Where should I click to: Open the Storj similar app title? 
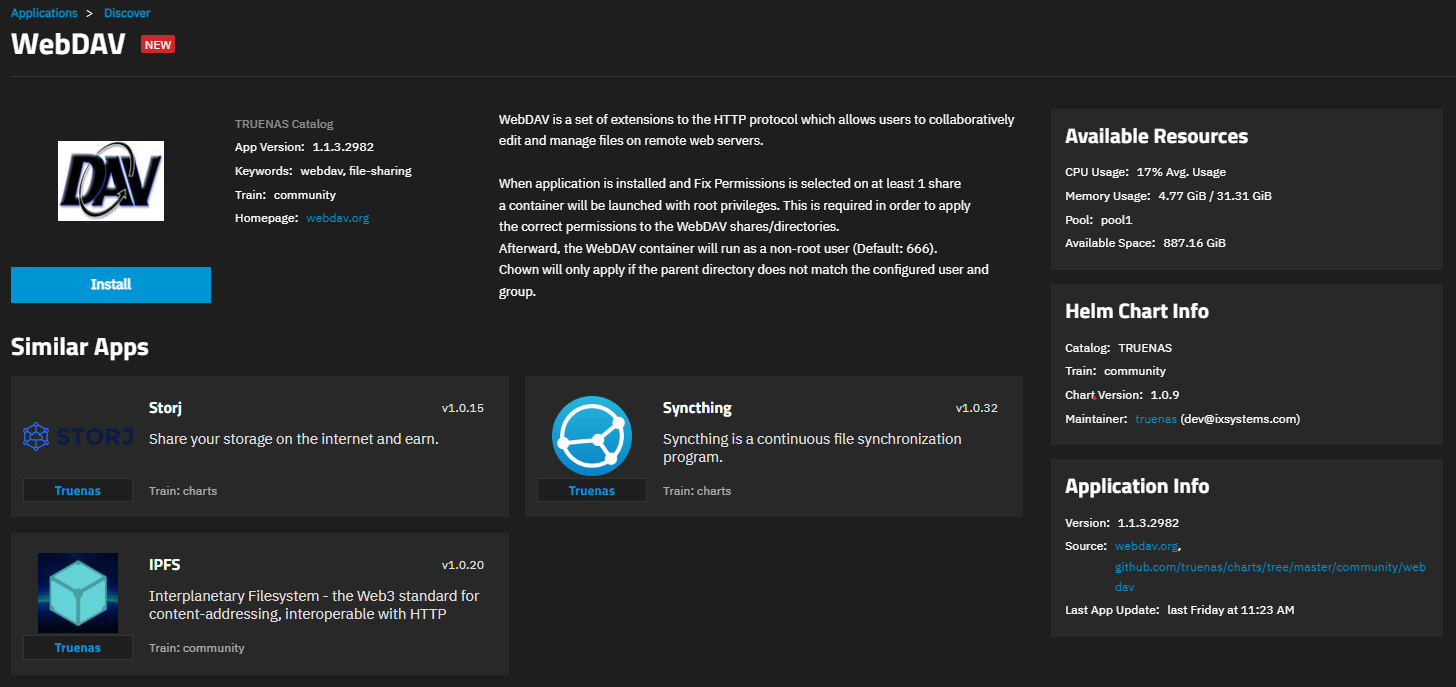click(165, 408)
